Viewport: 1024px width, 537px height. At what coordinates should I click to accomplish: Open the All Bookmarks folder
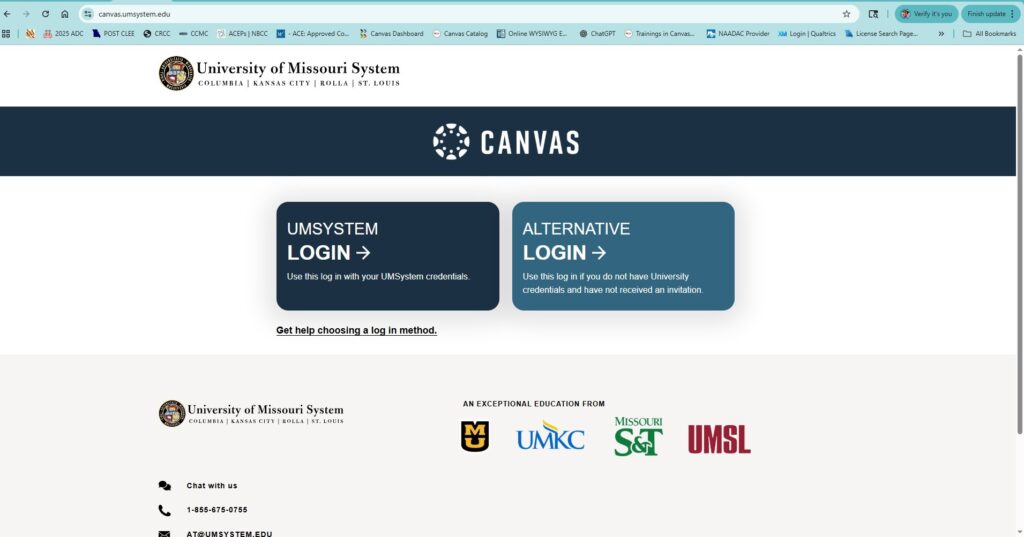(989, 34)
